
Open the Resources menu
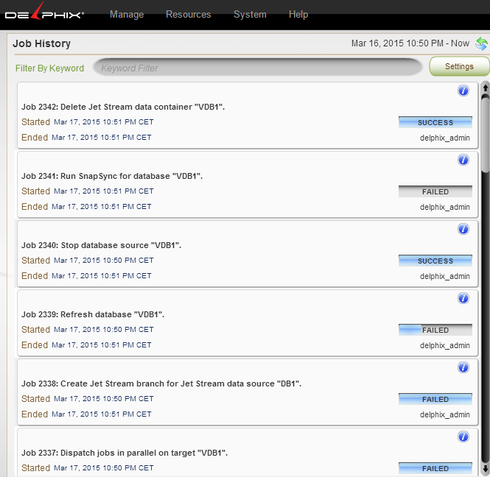coord(188,14)
